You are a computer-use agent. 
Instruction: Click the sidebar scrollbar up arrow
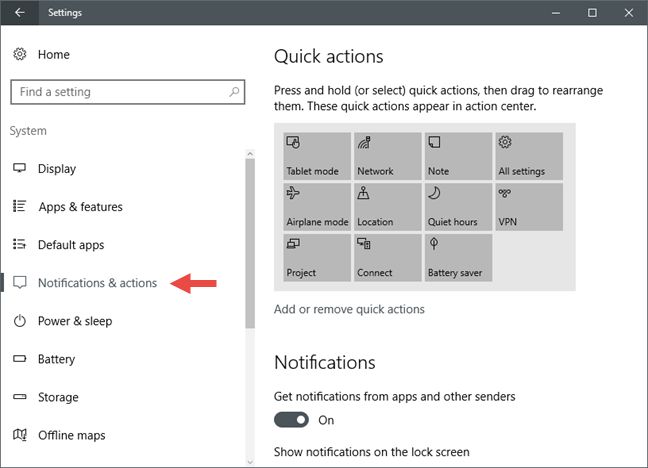coord(250,154)
